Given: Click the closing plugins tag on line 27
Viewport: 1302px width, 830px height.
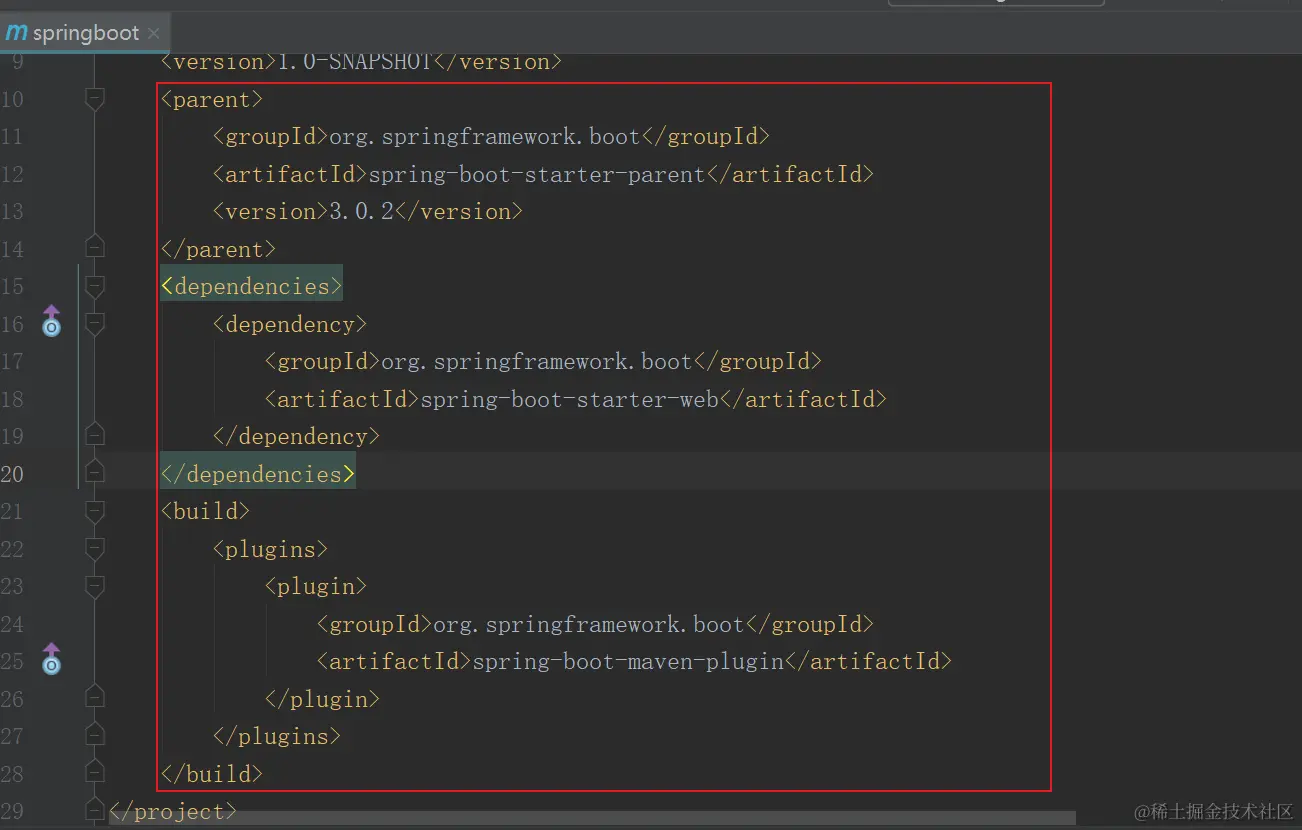Looking at the screenshot, I should click(x=277, y=736).
